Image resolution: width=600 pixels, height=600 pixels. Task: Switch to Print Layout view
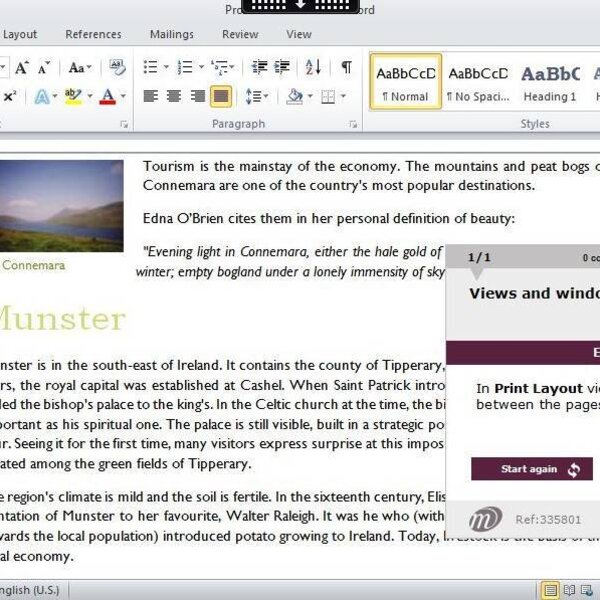point(550,590)
